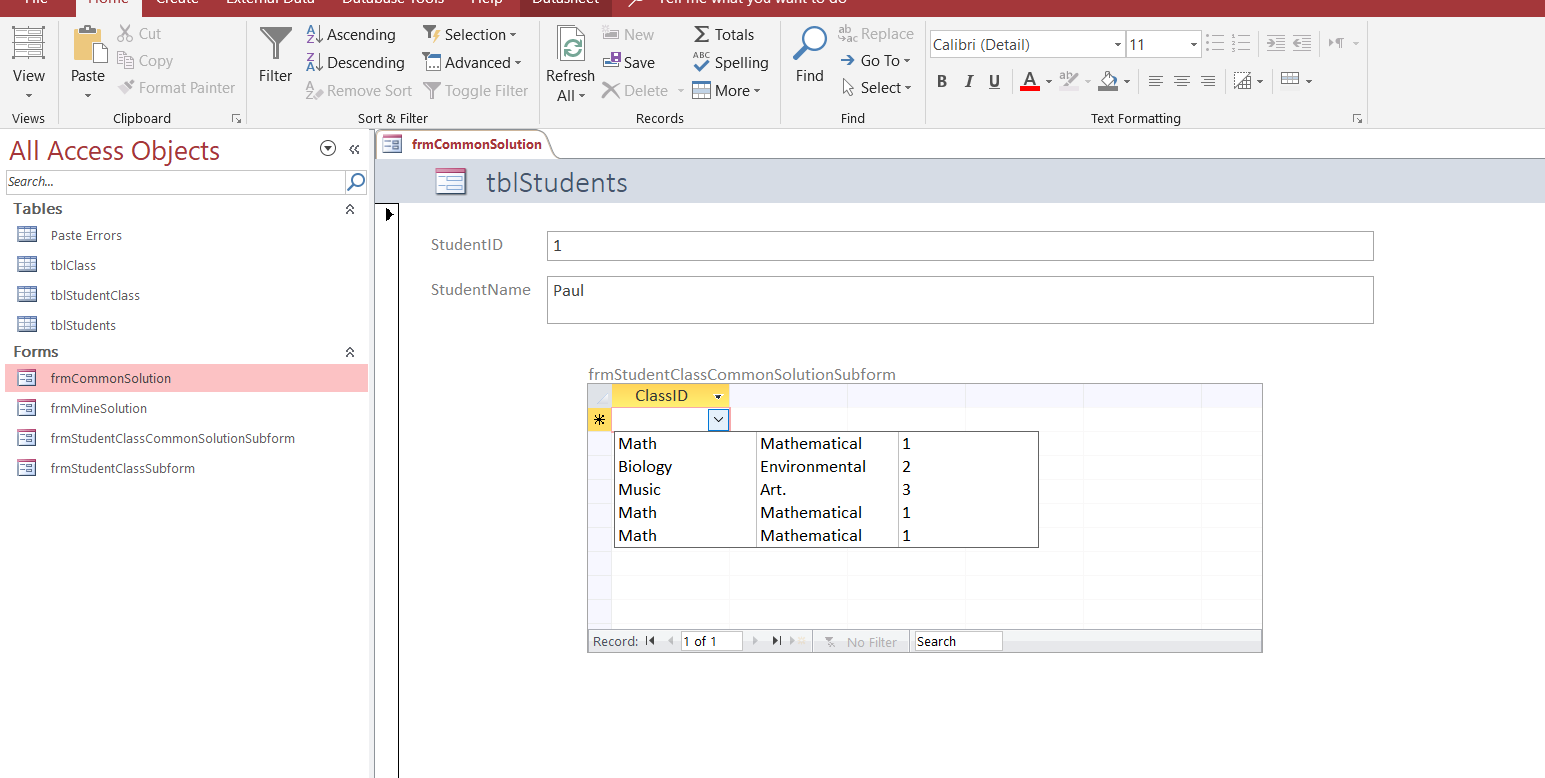Screen dimensions: 1545x778
Task: Toggle Bold text formatting
Action: click(x=942, y=82)
